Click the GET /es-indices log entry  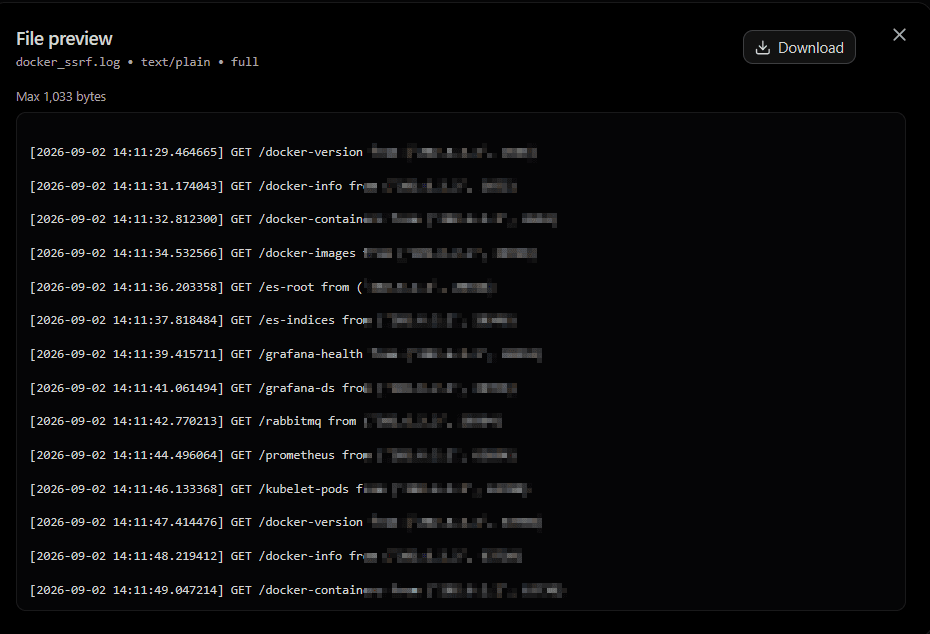click(x=273, y=320)
